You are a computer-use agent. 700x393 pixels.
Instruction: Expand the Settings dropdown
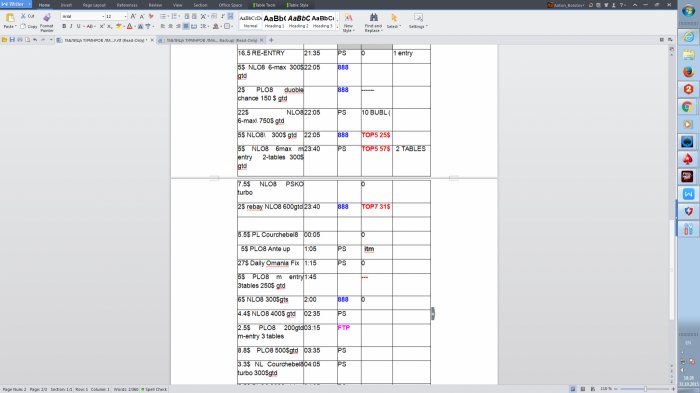(418, 21)
